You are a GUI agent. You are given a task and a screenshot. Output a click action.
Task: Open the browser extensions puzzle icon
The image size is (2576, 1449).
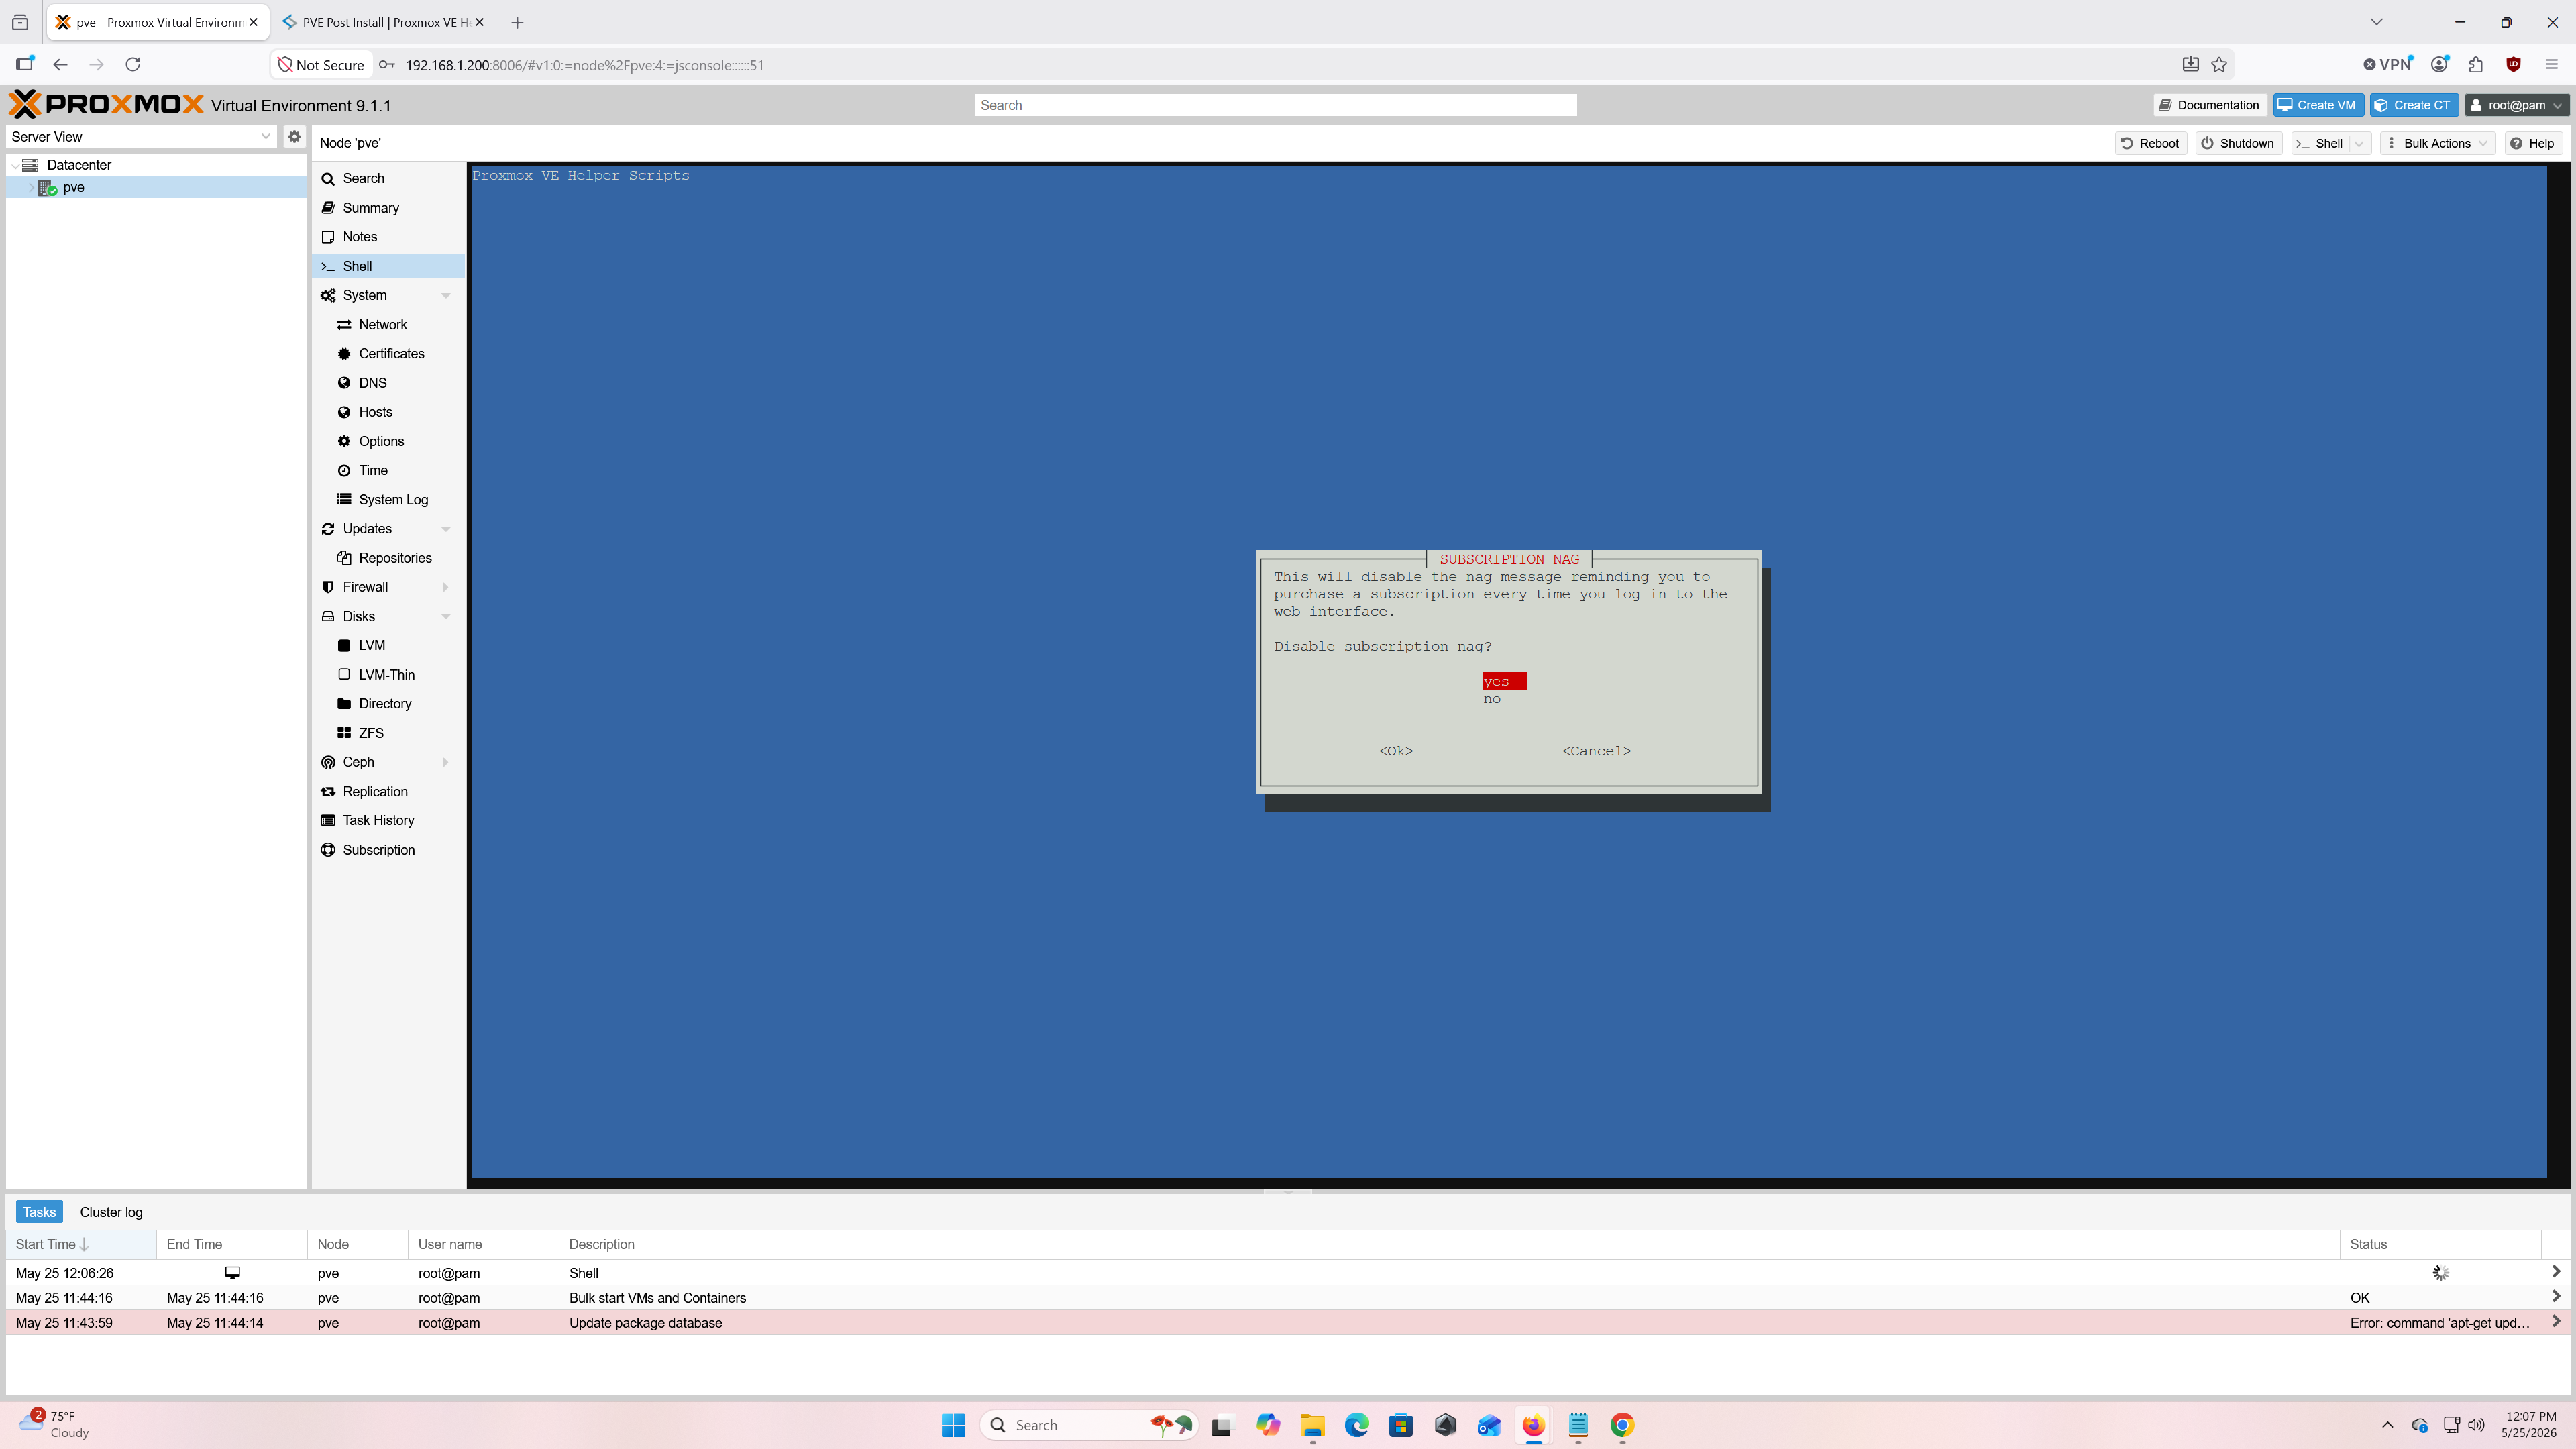(x=2476, y=65)
